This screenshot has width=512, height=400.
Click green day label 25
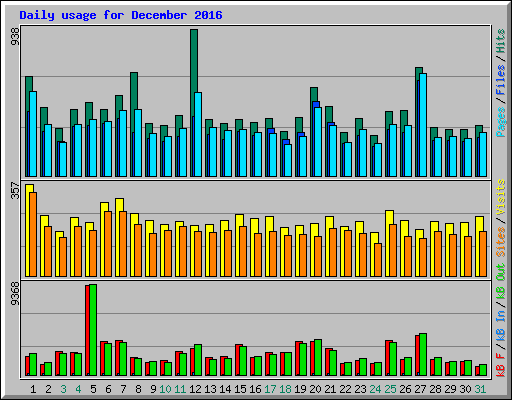(x=390, y=389)
